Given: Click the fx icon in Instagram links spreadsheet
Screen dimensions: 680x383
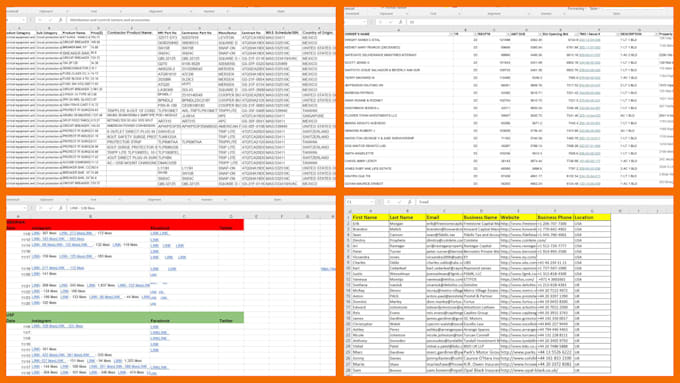Looking at the screenshot, I should 60,208.
